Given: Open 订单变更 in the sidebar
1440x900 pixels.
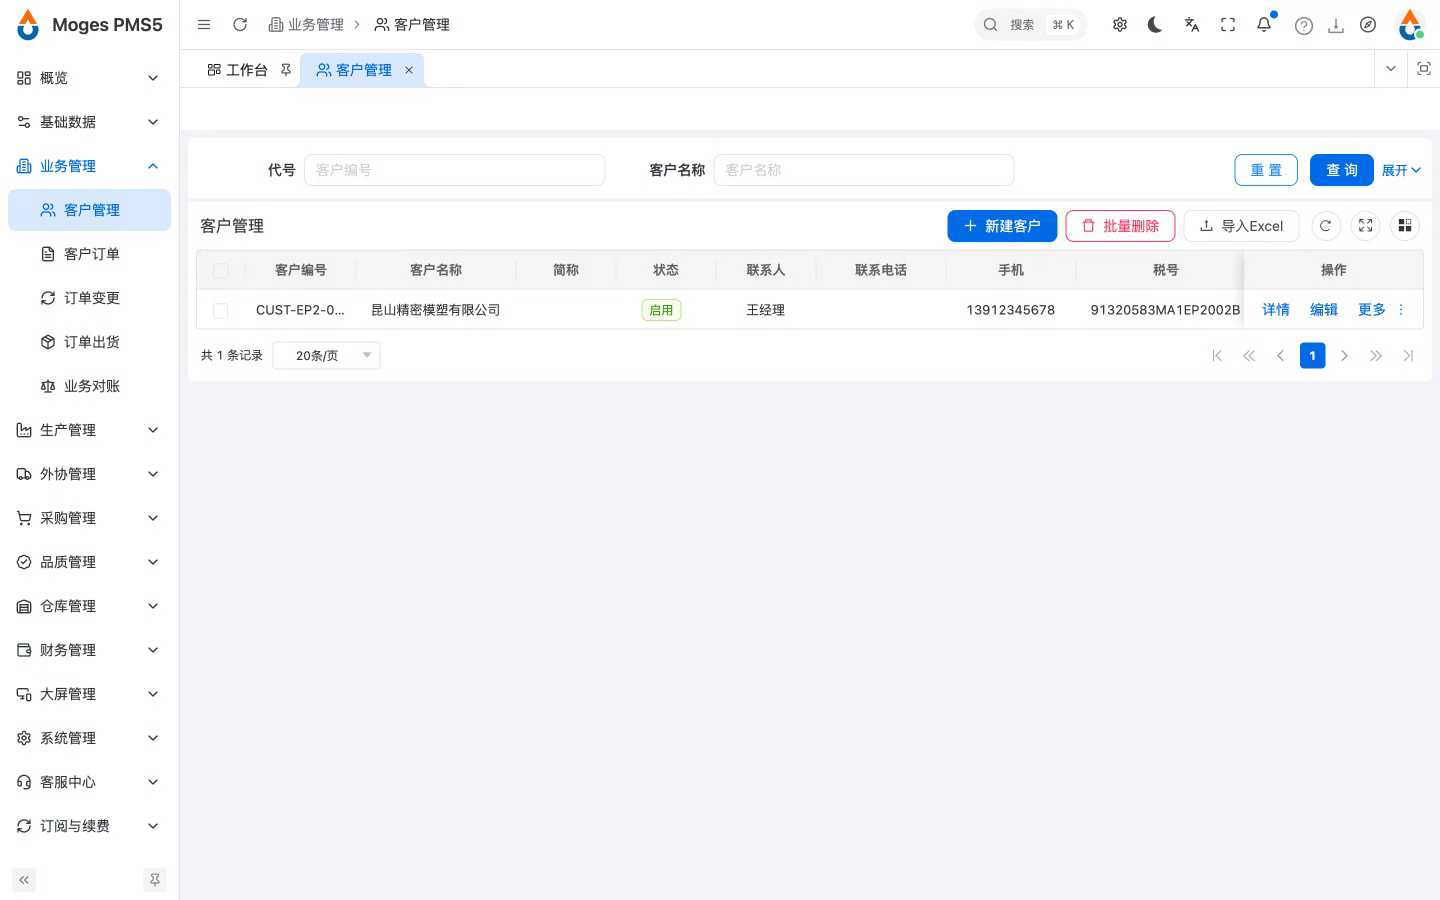Looking at the screenshot, I should [x=89, y=298].
